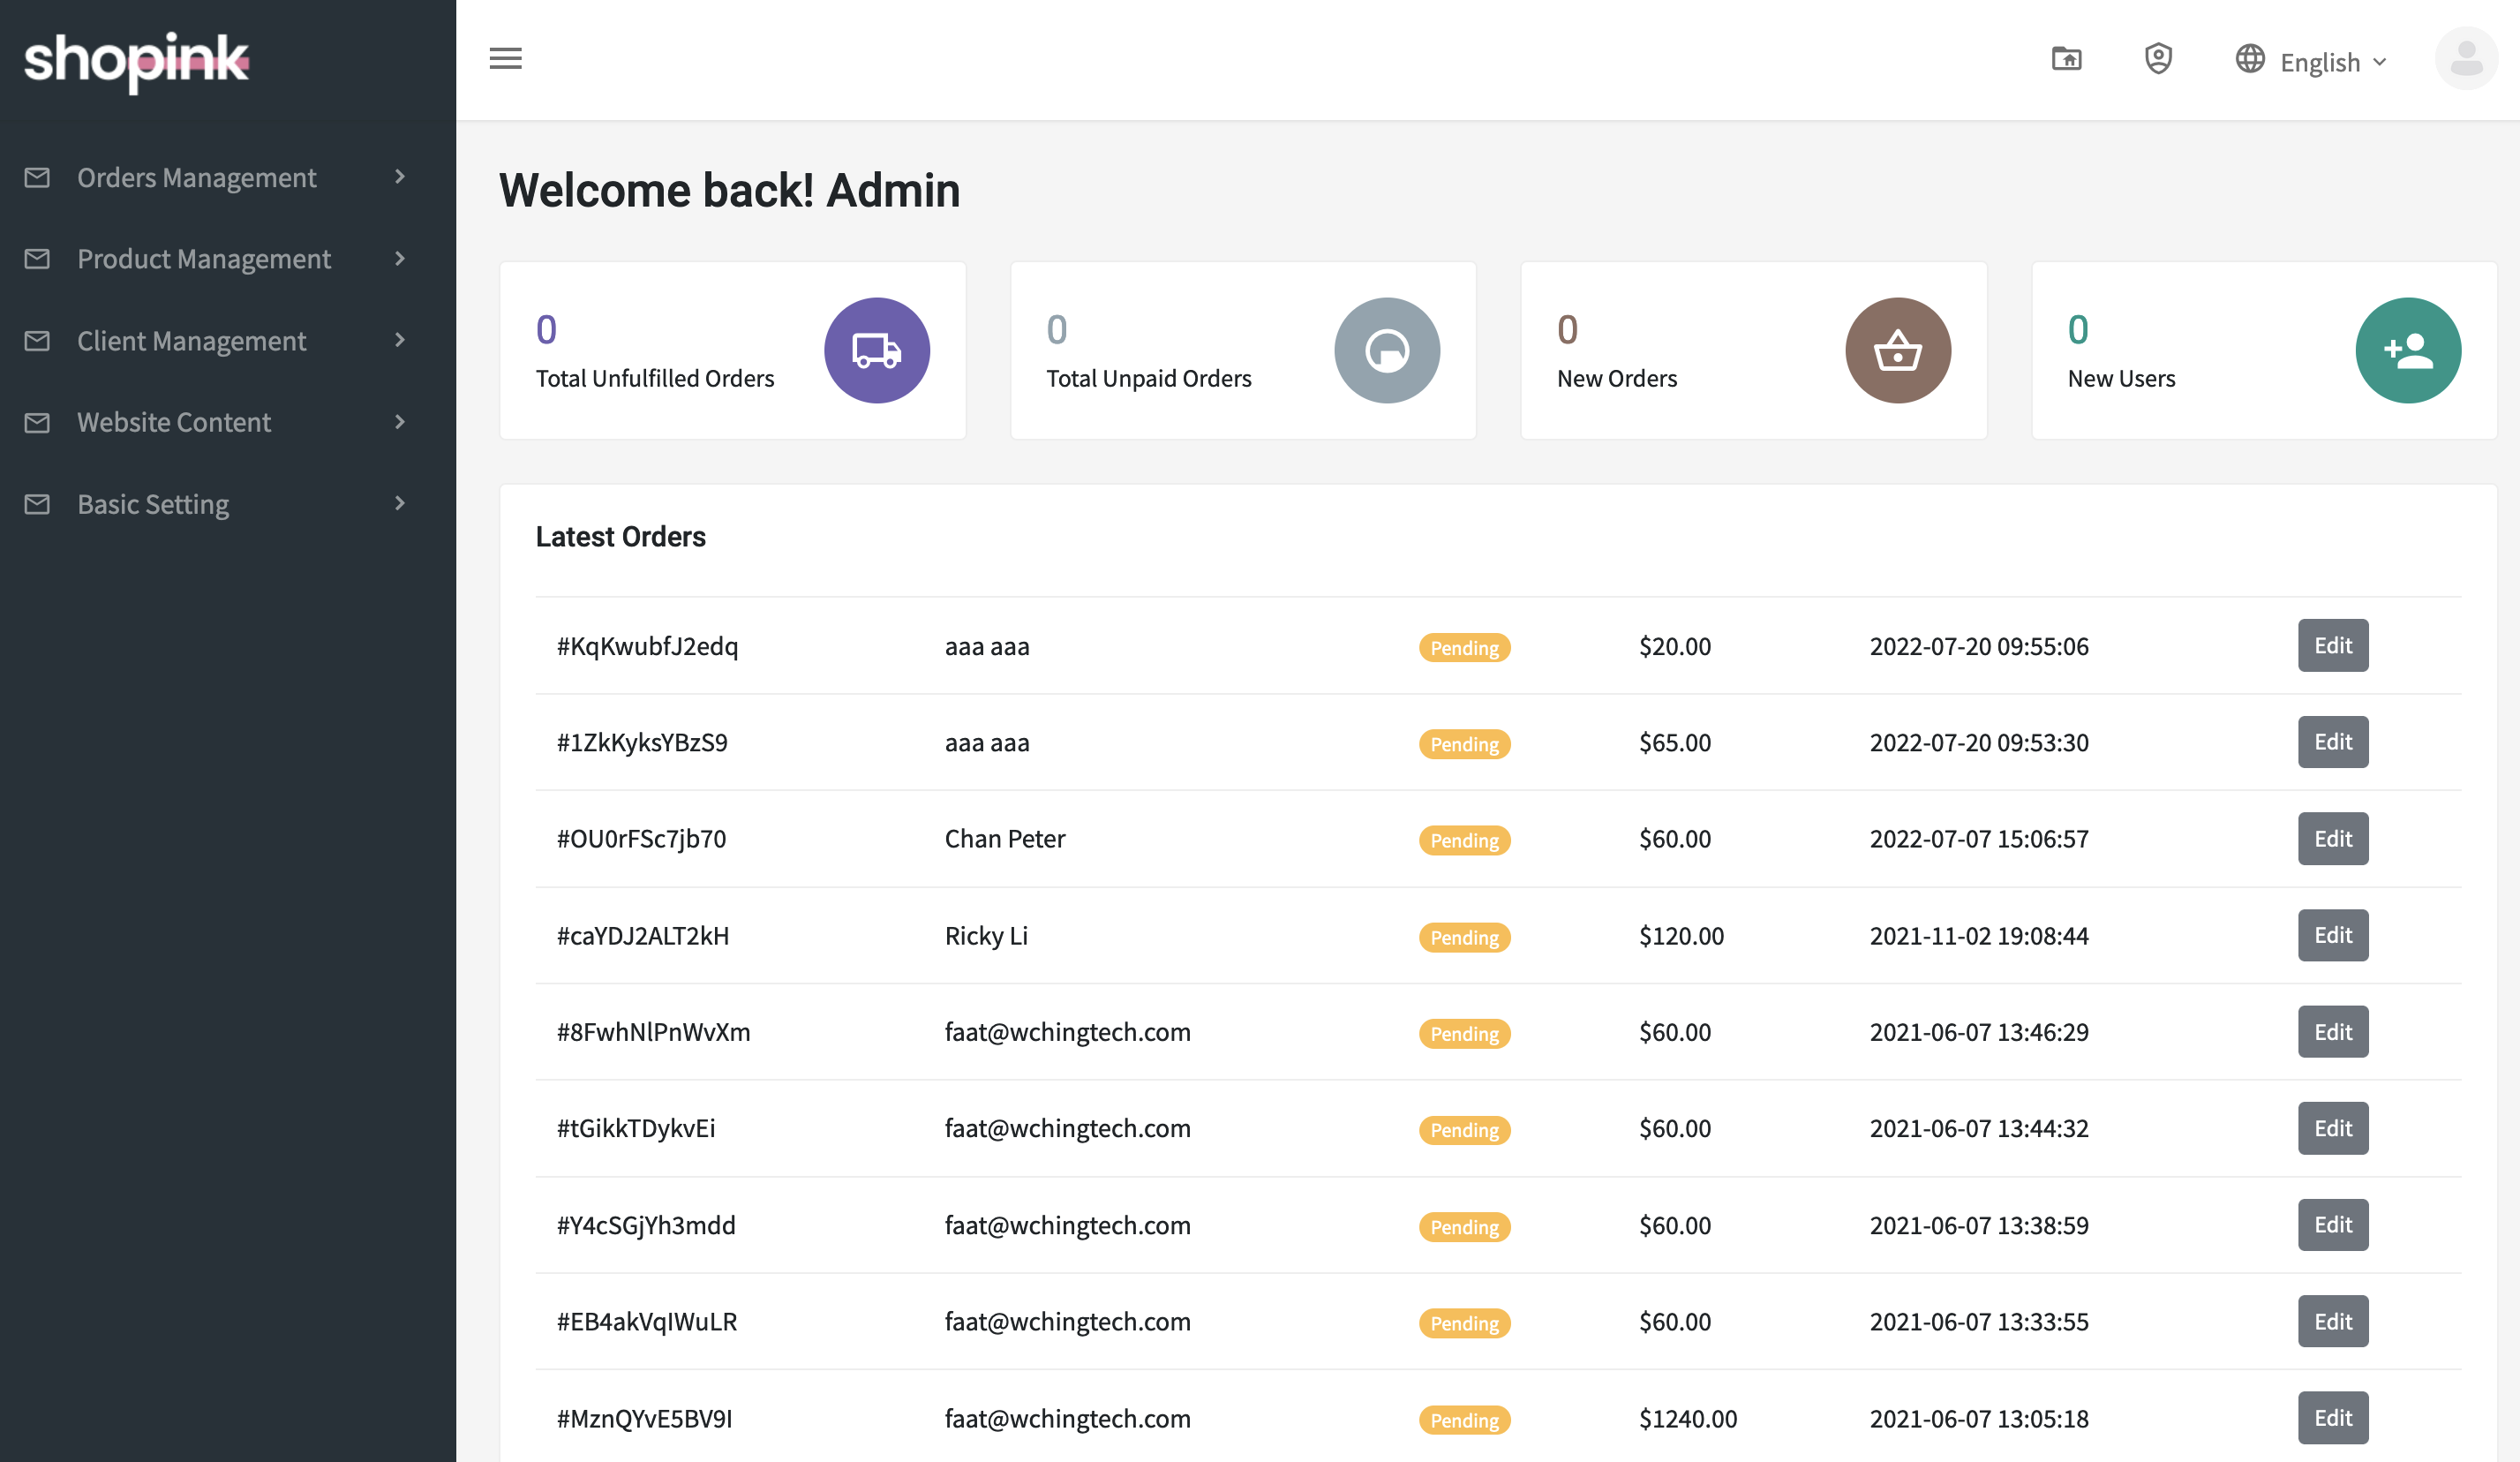
Task: Open Product Management menu item
Action: (x=228, y=259)
